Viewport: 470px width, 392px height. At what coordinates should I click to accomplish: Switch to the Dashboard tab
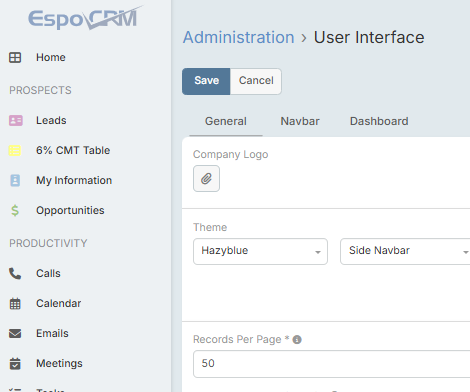379,121
